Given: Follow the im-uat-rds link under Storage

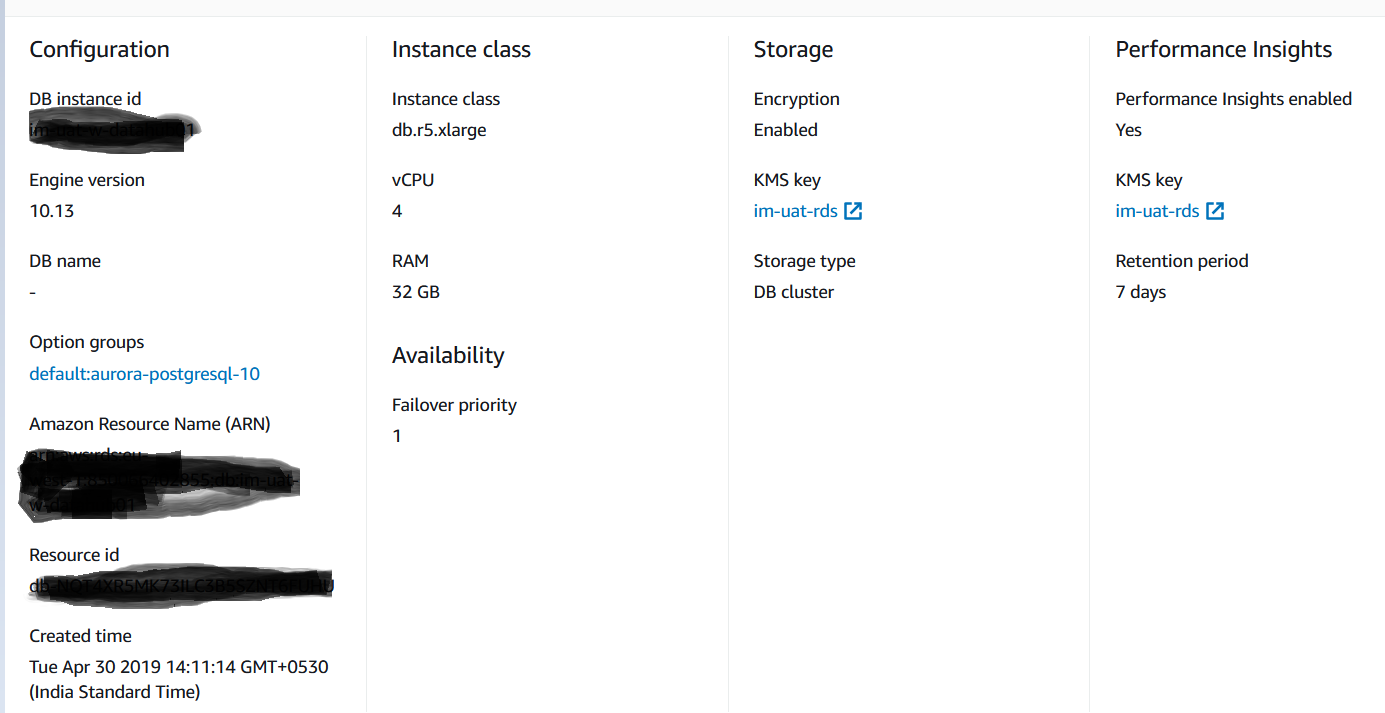Looking at the screenshot, I should (795, 211).
